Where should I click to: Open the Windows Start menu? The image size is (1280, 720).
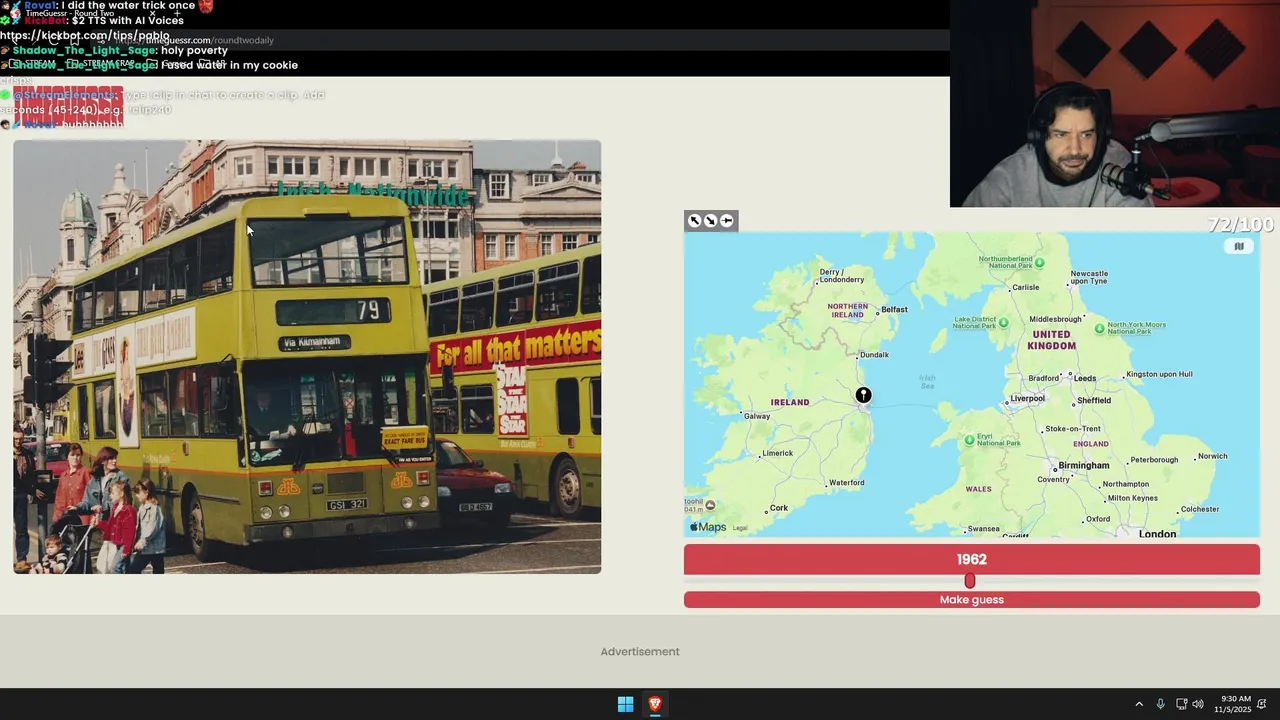(x=625, y=704)
